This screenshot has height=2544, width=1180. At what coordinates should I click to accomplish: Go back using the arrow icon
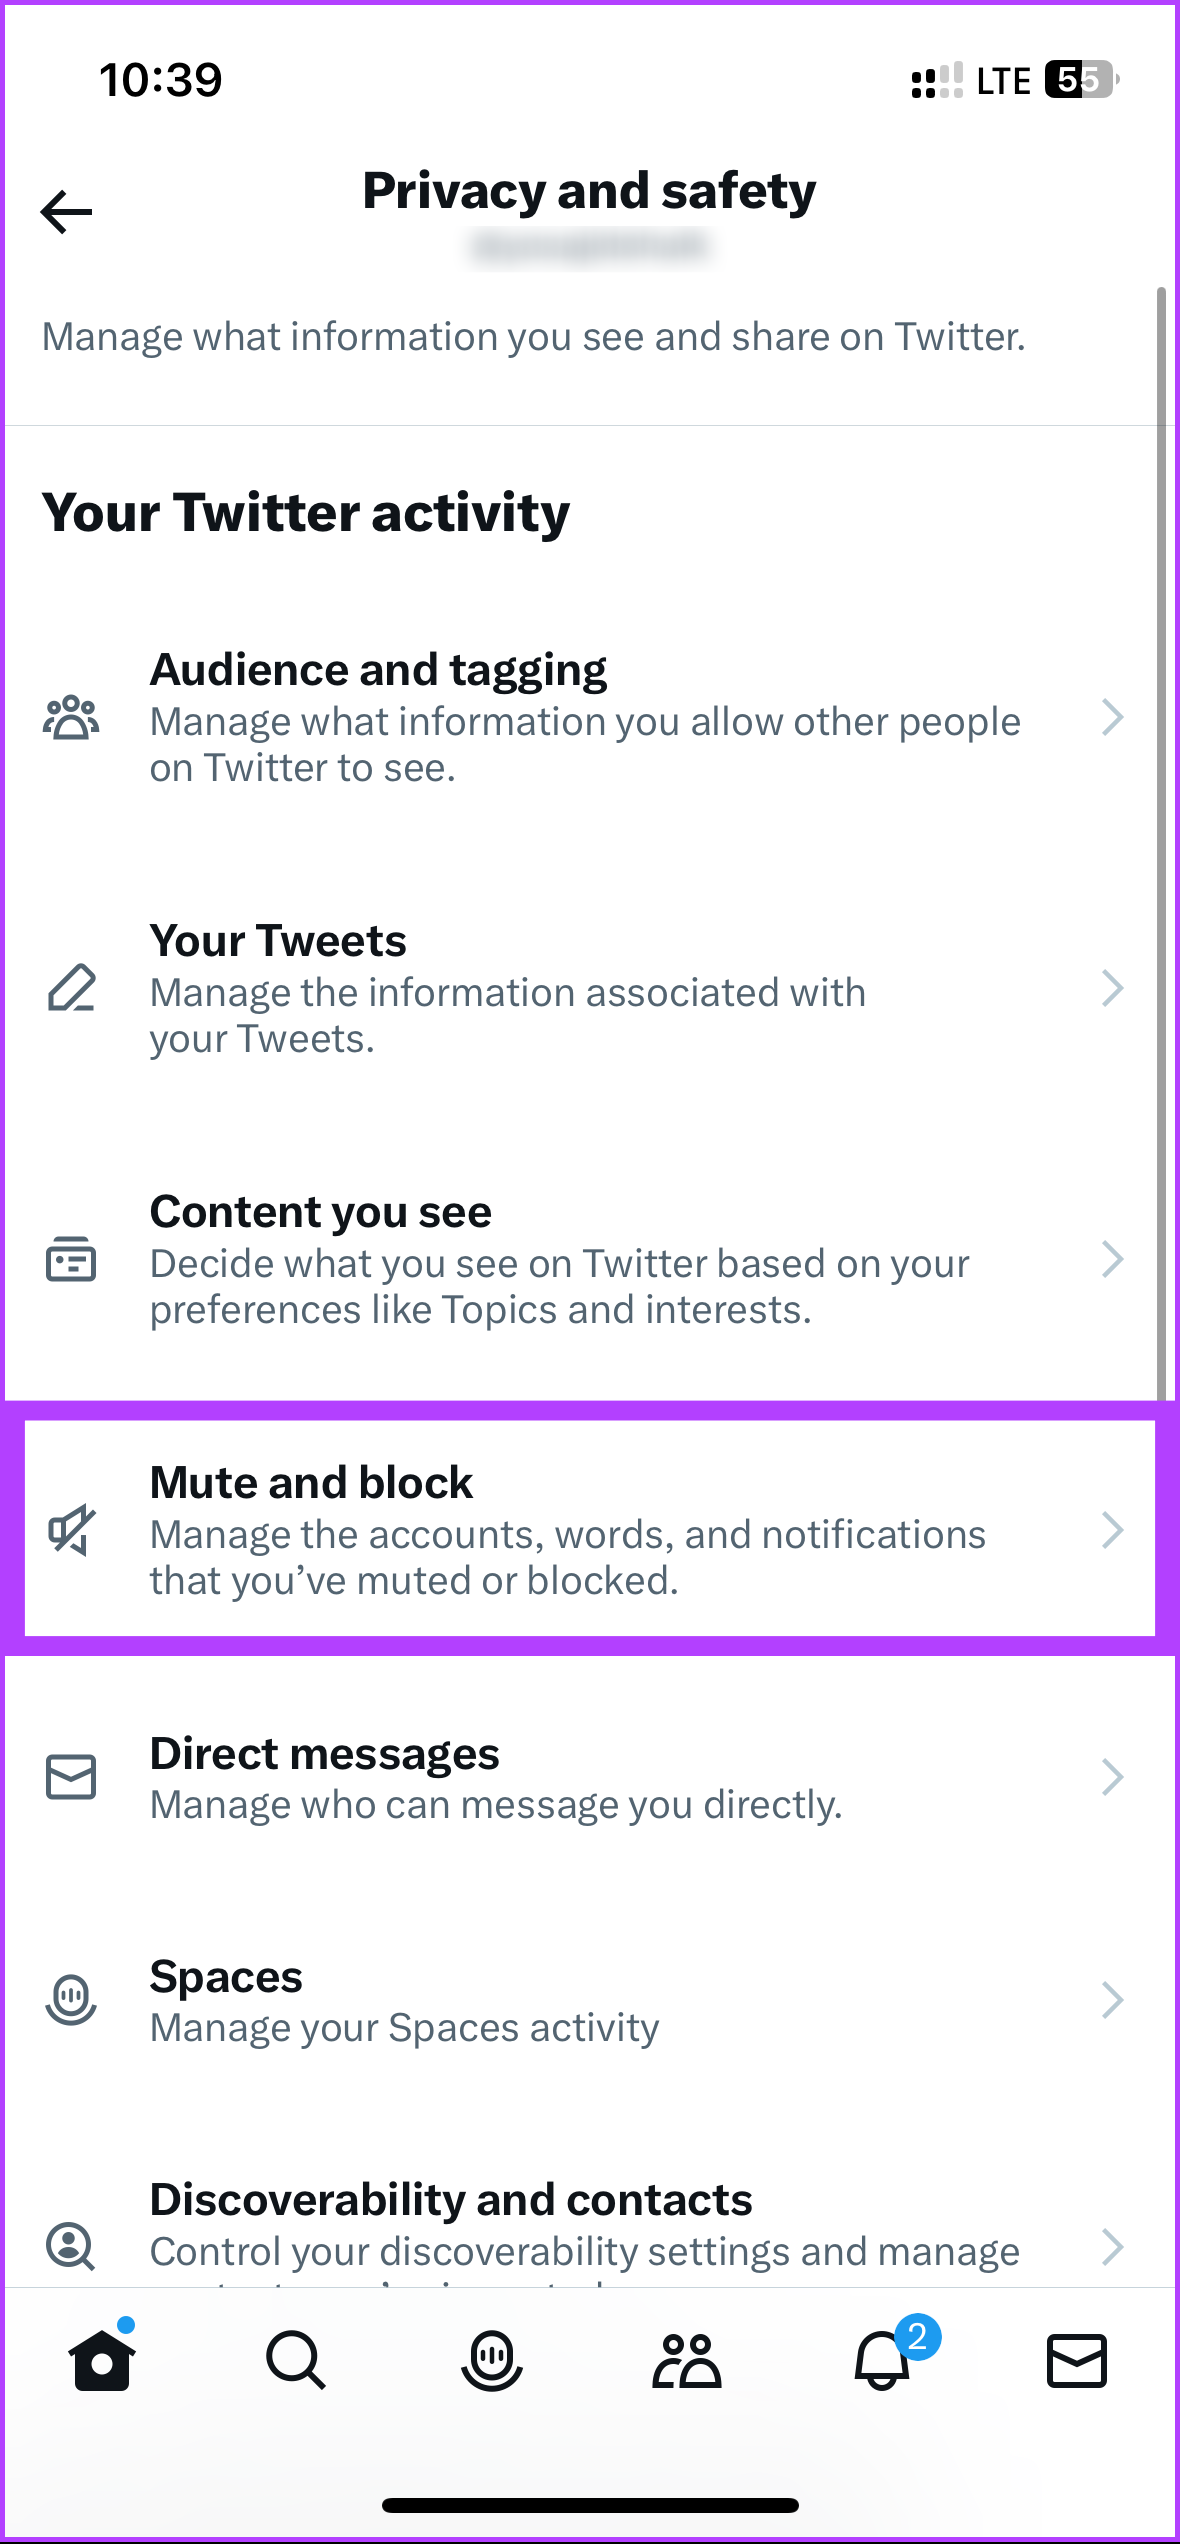tap(66, 212)
